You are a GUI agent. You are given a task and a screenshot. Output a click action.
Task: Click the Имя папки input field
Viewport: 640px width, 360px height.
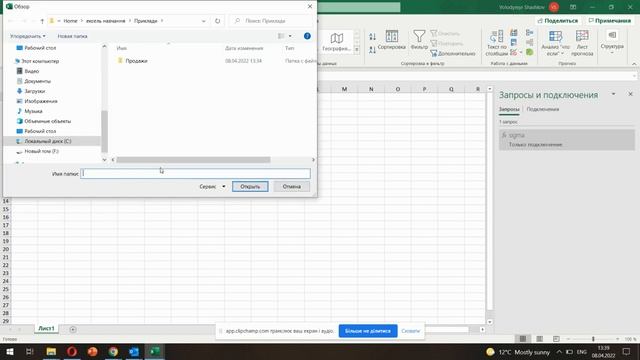195,173
